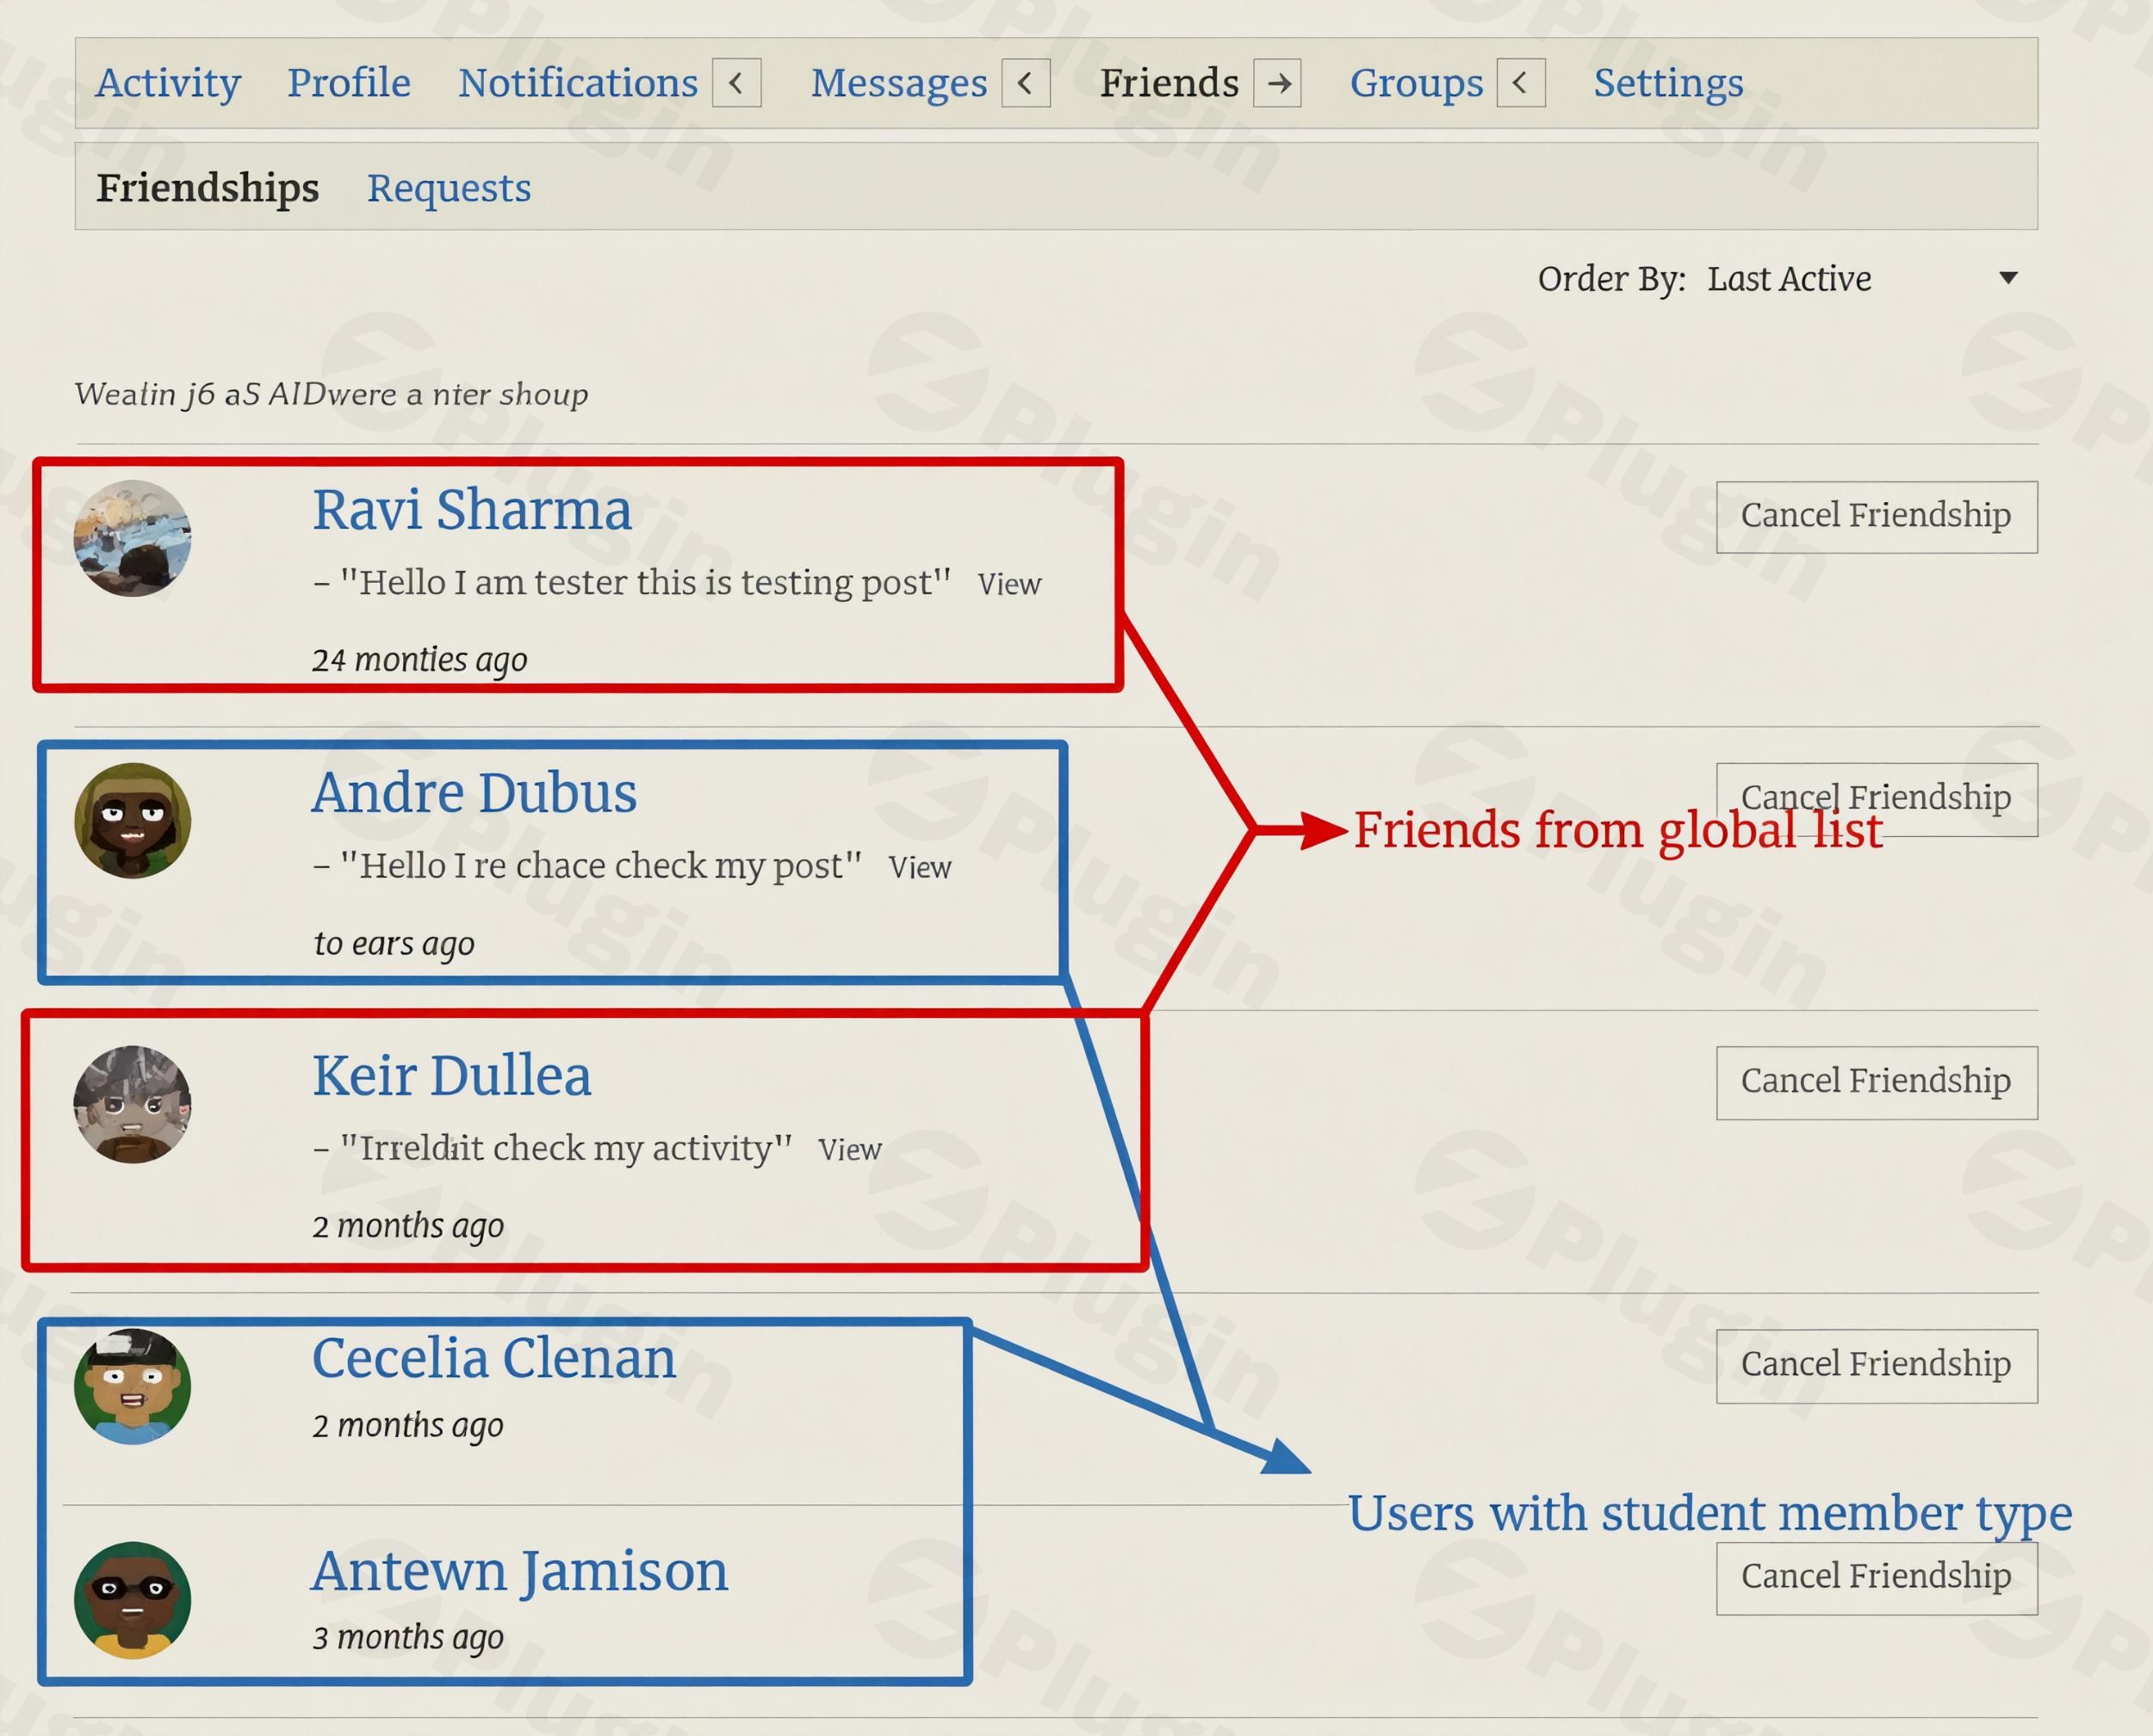2153x1736 pixels.
Task: Click Cecelia Clenan's avatar
Action: [133, 1387]
